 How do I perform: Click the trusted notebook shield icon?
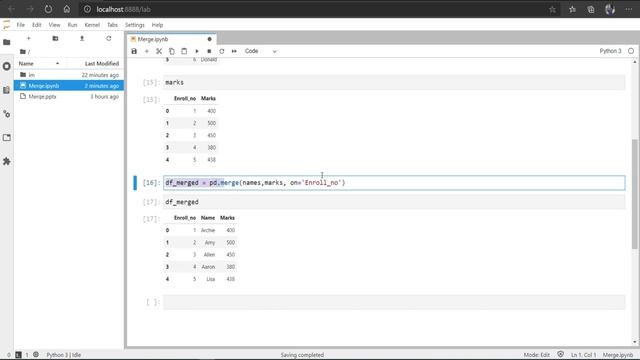pos(560,354)
